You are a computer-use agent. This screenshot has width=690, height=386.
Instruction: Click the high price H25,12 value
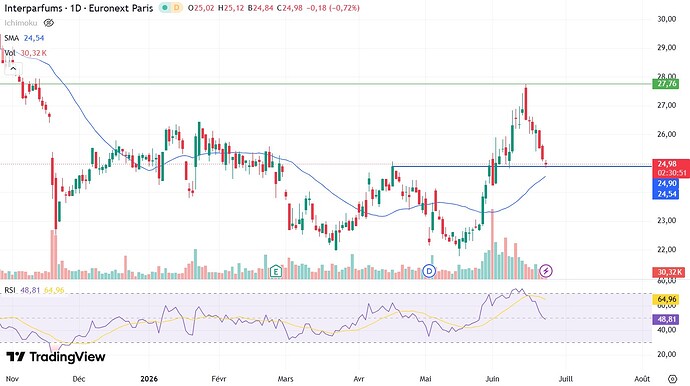click(x=231, y=8)
